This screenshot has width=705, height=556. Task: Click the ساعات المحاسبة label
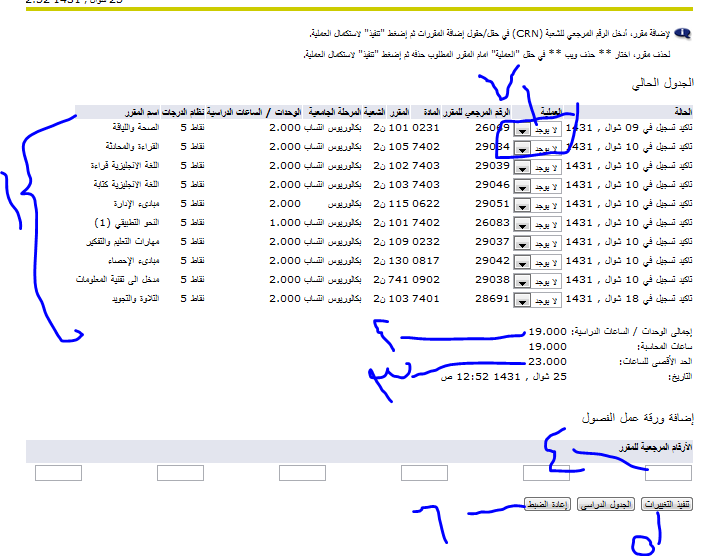tap(665, 347)
